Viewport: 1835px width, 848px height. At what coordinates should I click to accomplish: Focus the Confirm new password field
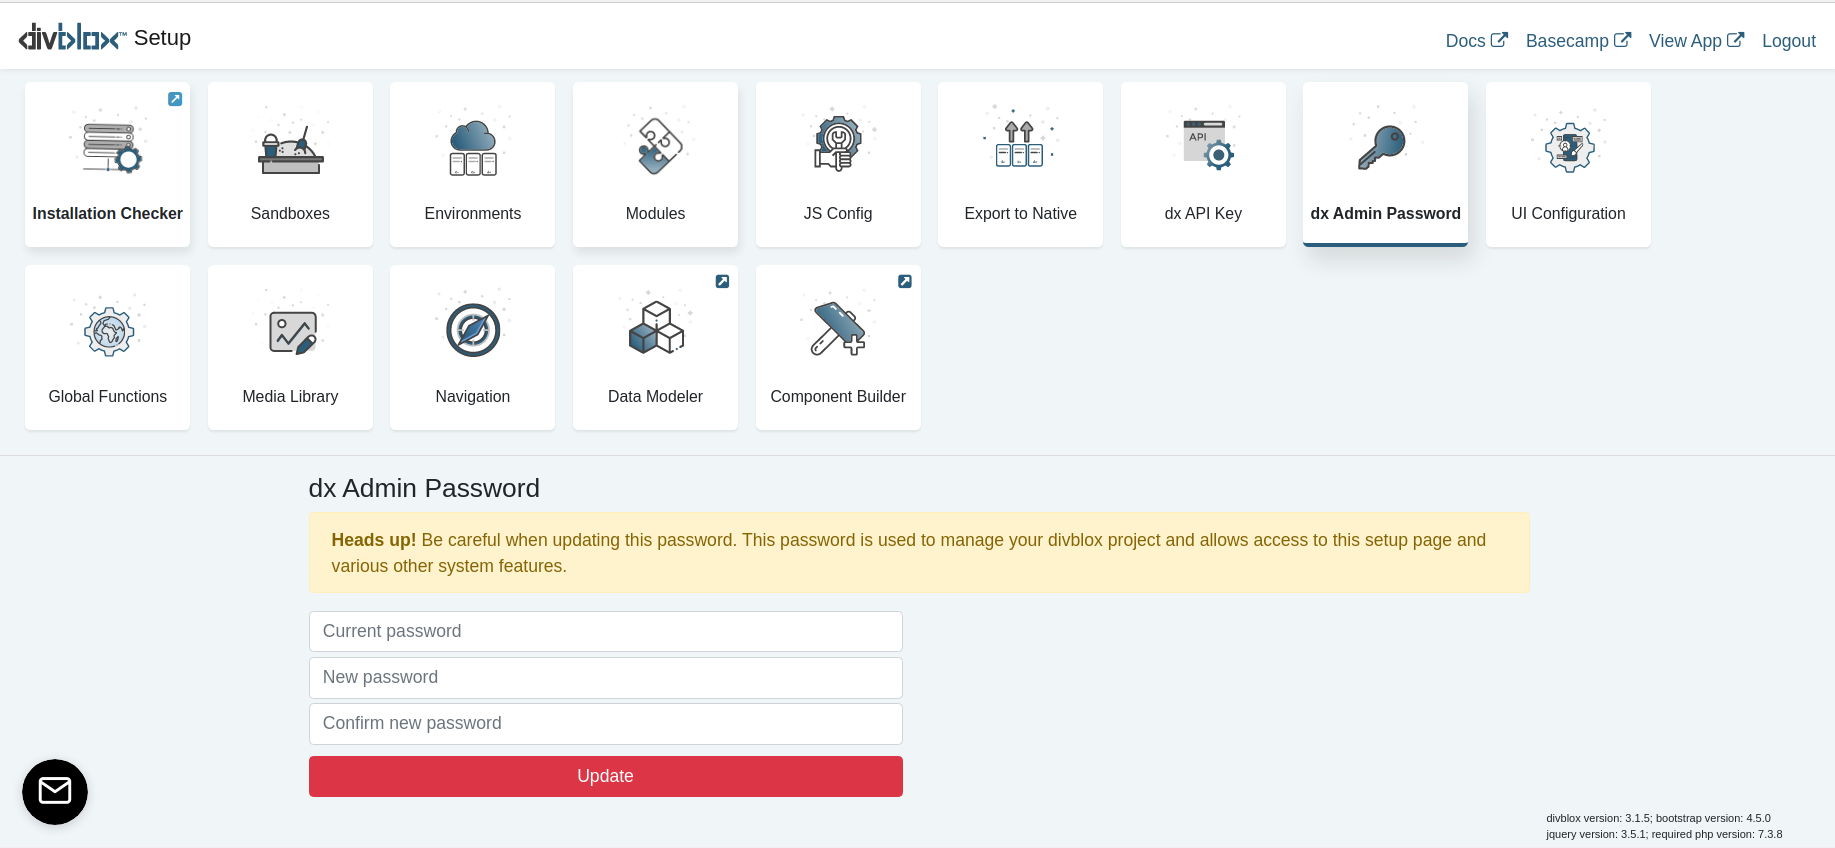606,723
